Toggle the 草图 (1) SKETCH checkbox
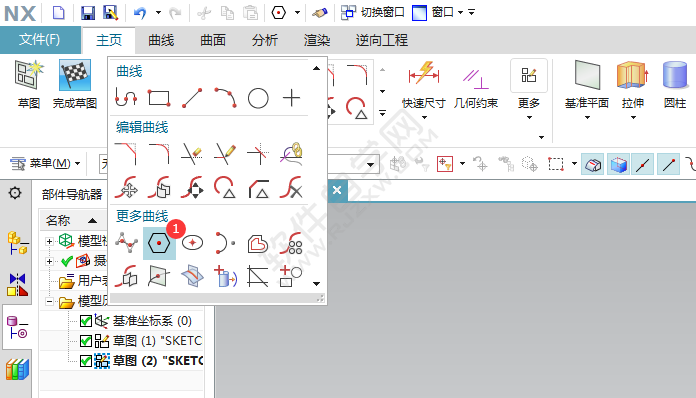The width and height of the screenshot is (696, 398). (86, 341)
